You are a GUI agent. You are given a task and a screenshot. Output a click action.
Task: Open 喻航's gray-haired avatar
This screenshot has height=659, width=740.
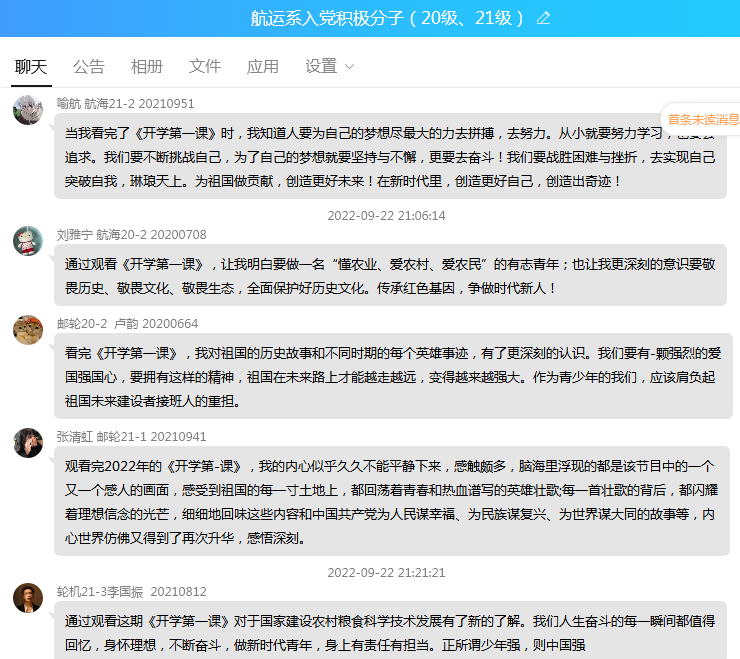point(28,110)
